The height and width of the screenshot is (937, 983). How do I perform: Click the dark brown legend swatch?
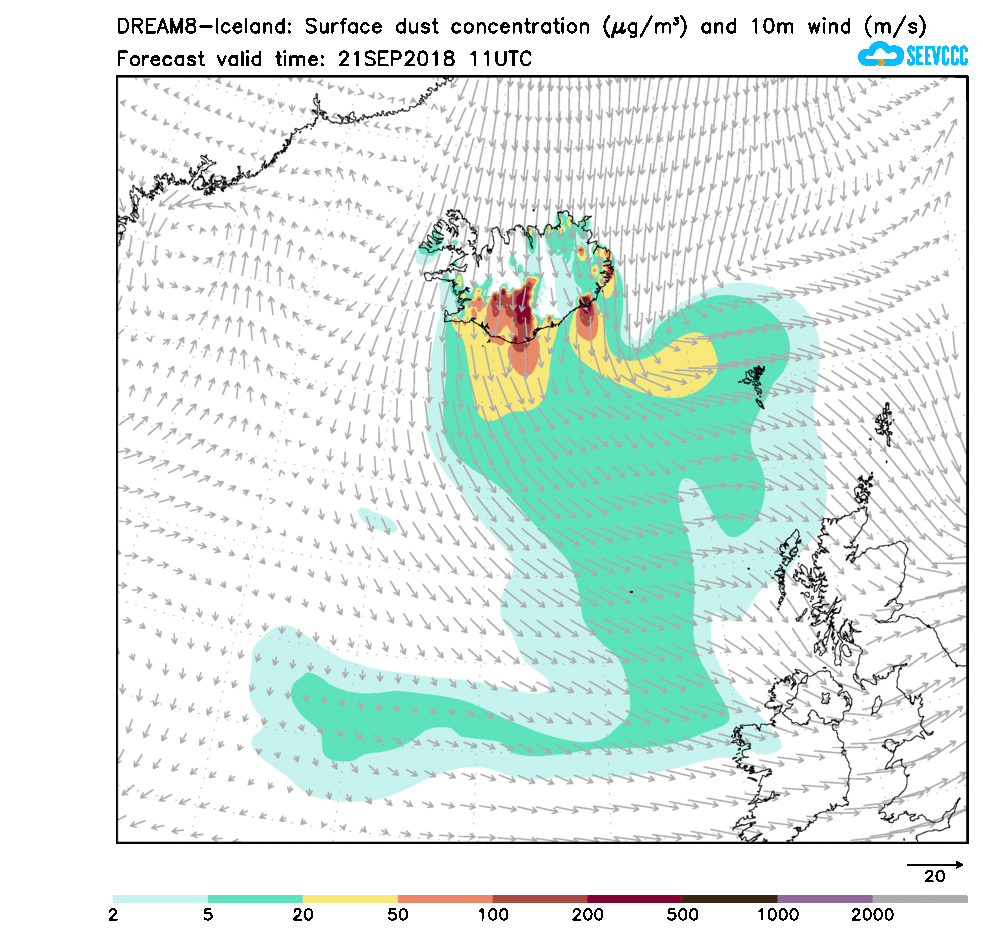[x=730, y=899]
